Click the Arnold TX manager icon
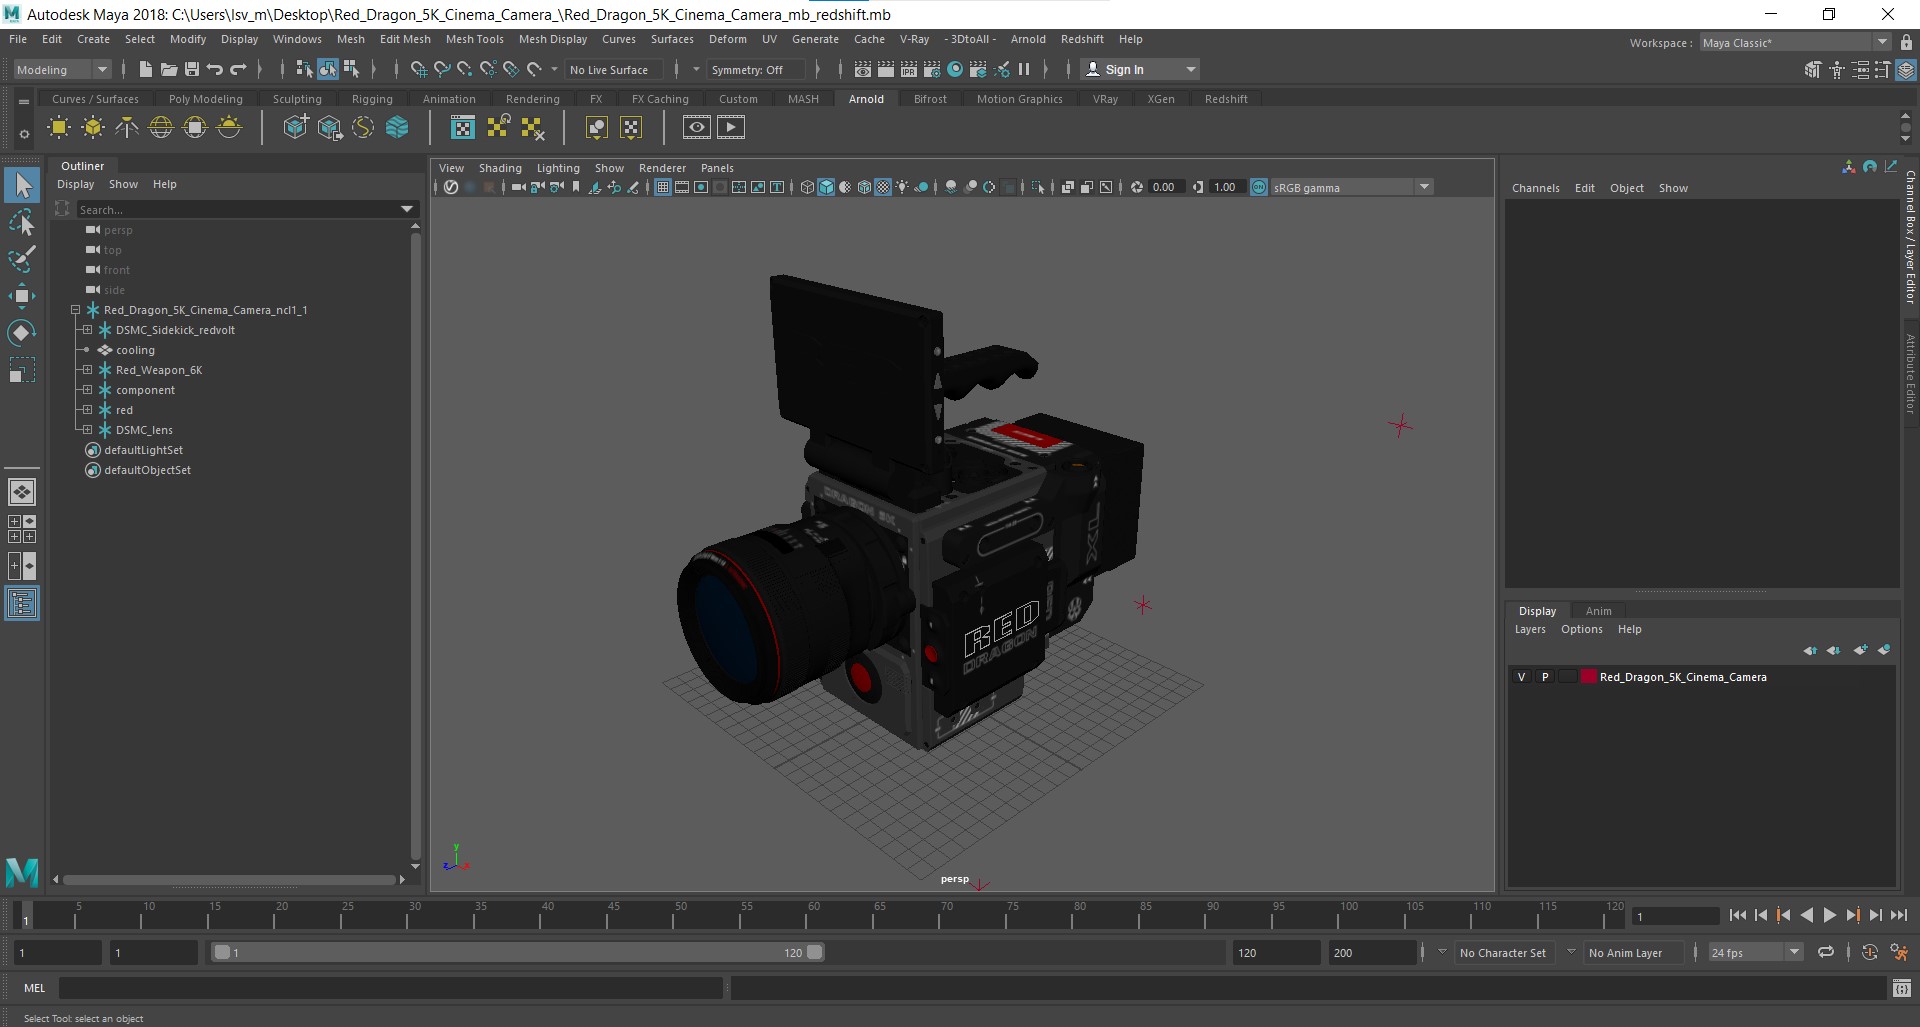This screenshot has width=1920, height=1027. tap(462, 127)
